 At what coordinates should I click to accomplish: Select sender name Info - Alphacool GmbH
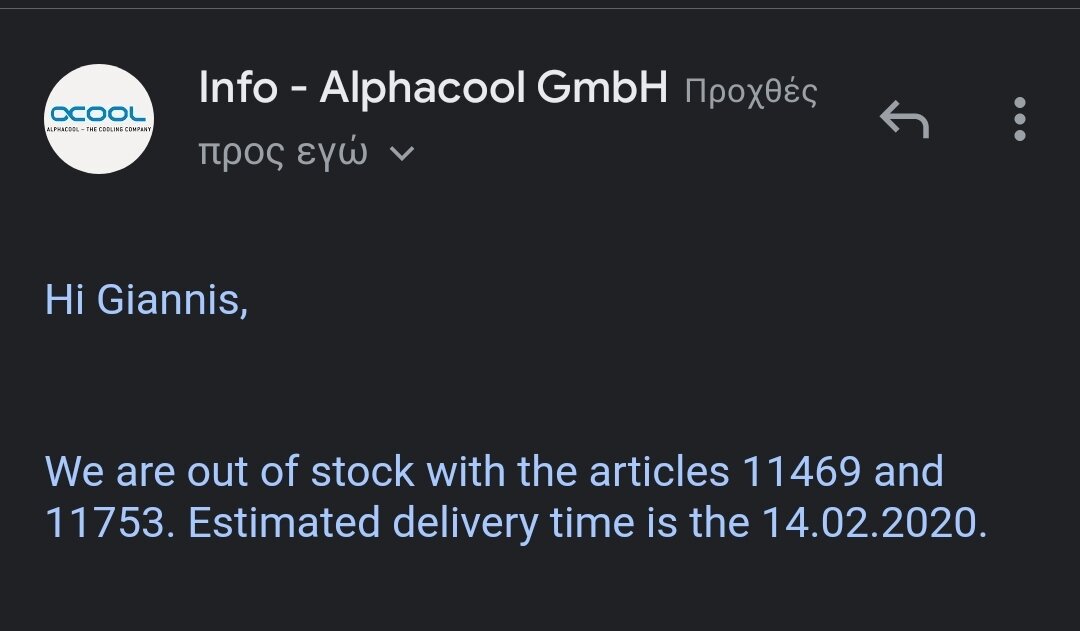[433, 88]
